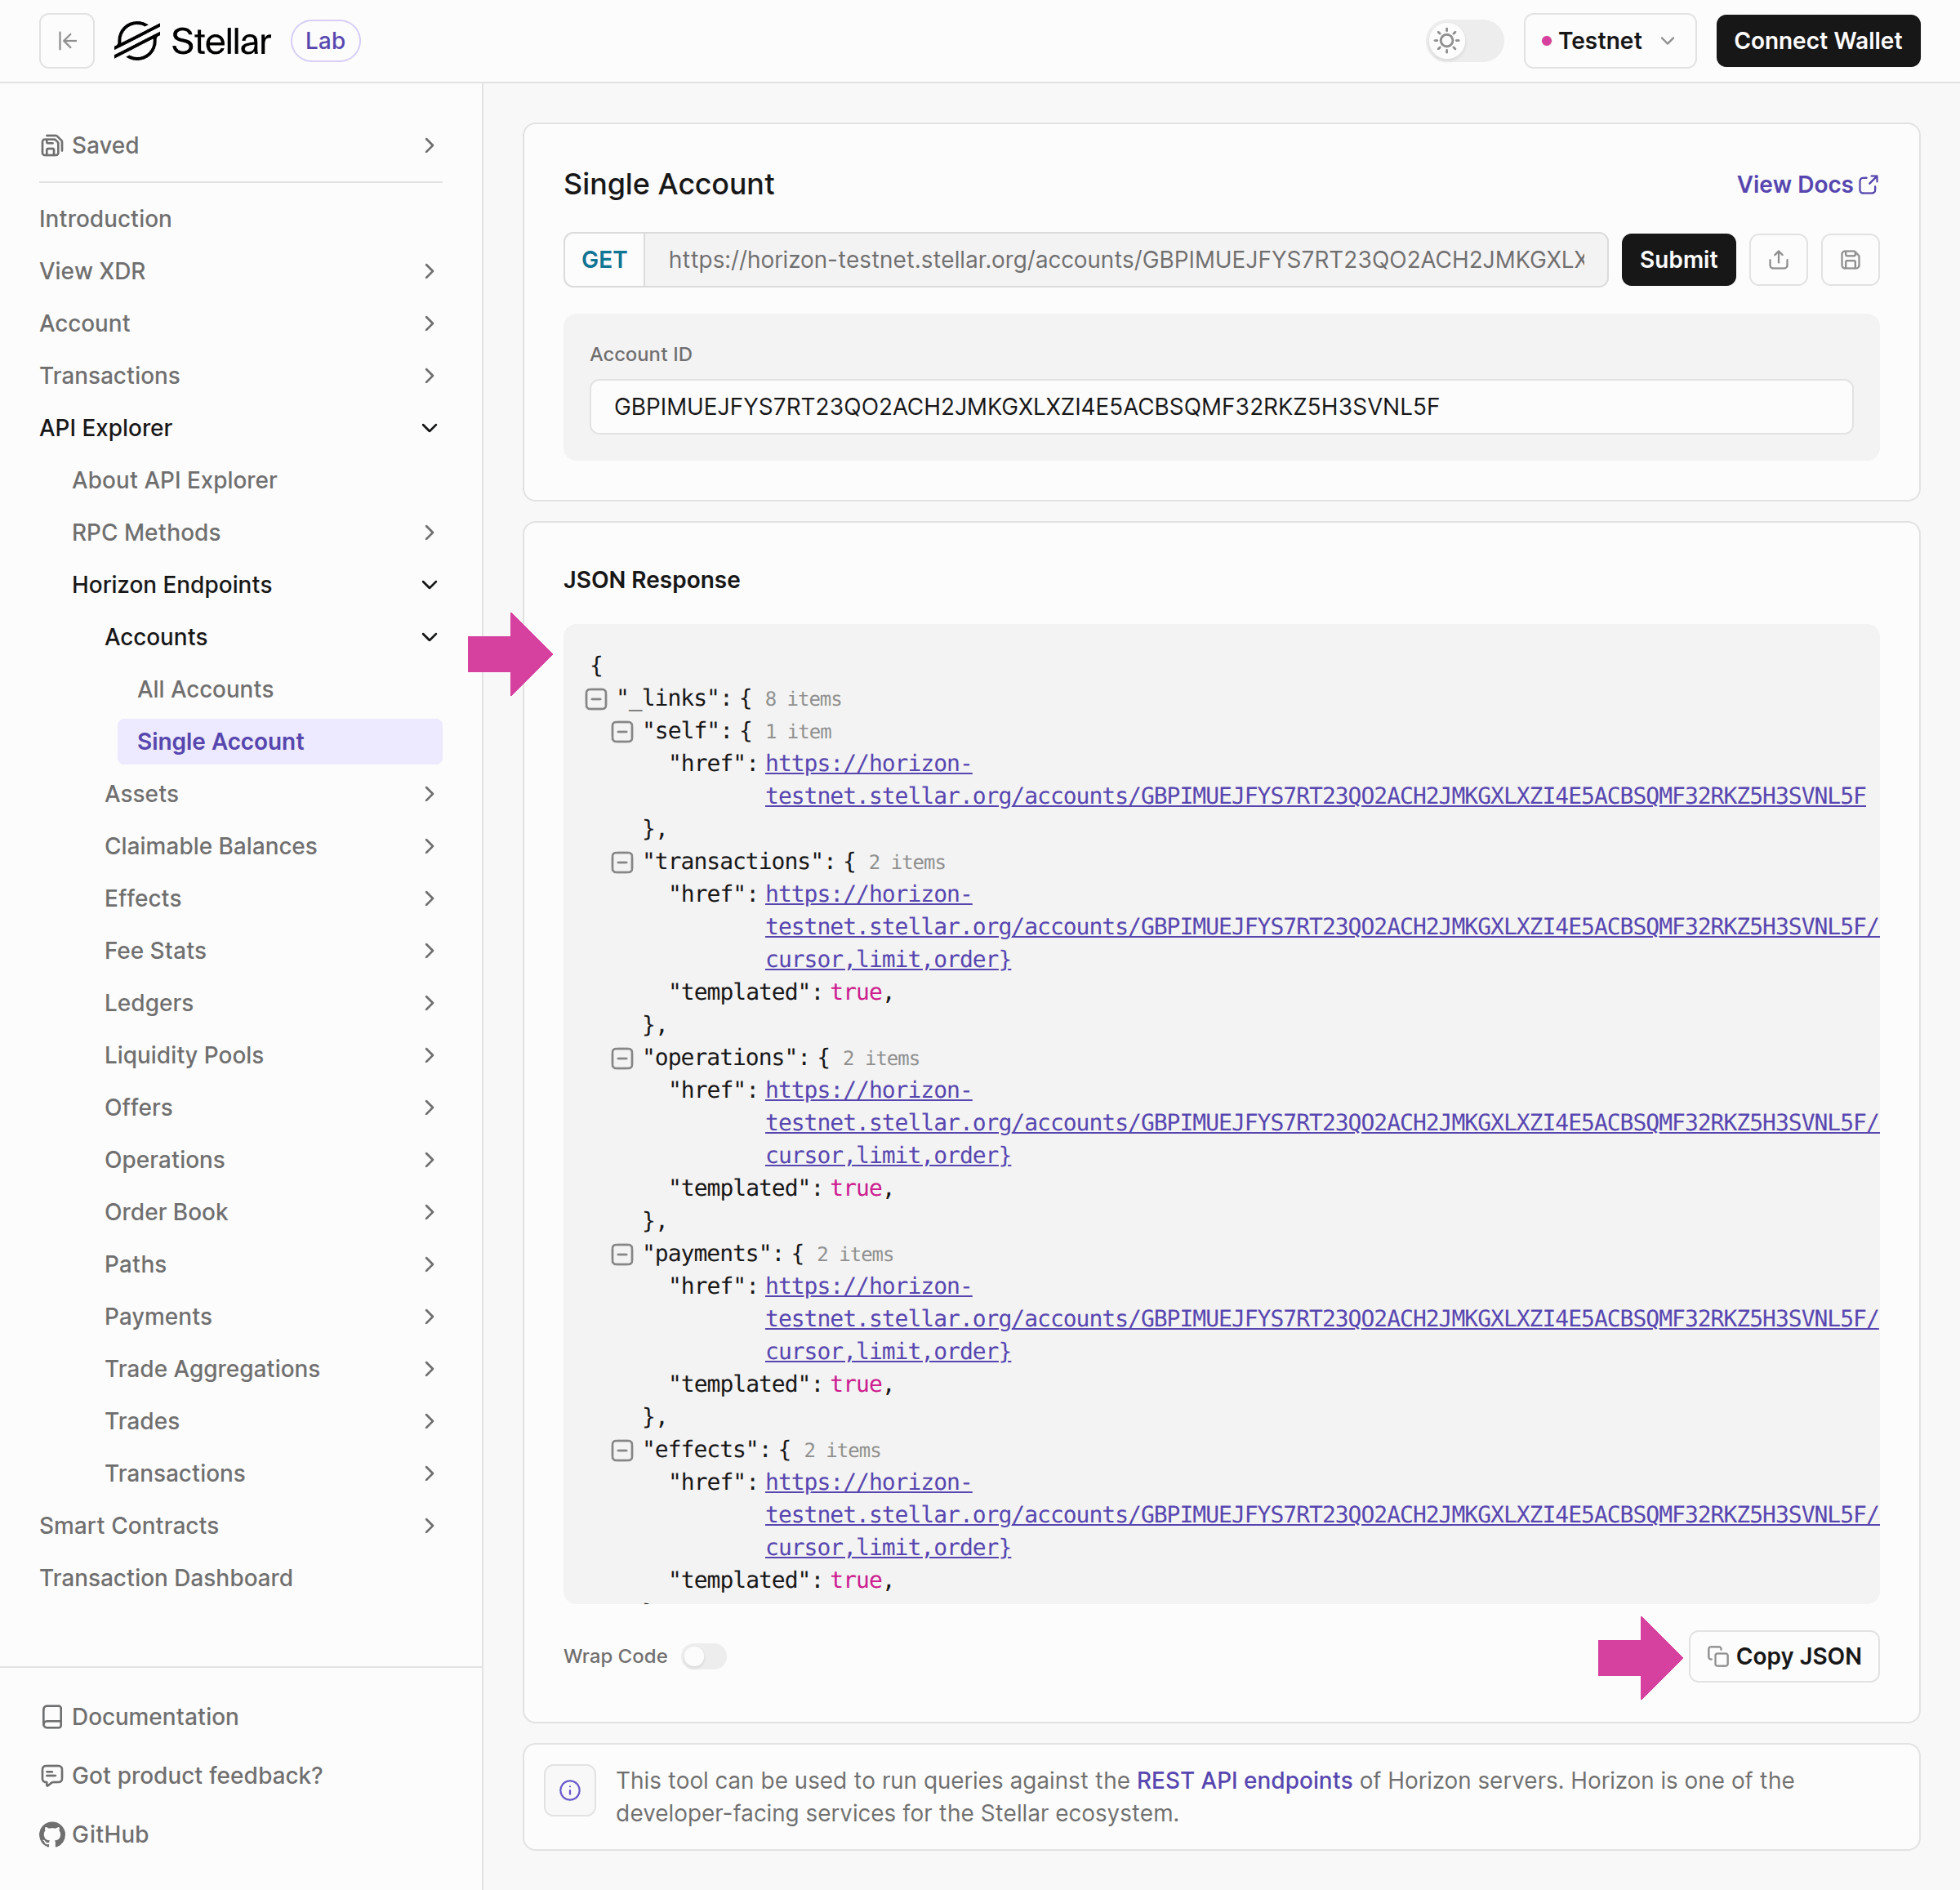Click the save request floppy icon
This screenshot has width=1960, height=1890.
1849,260
